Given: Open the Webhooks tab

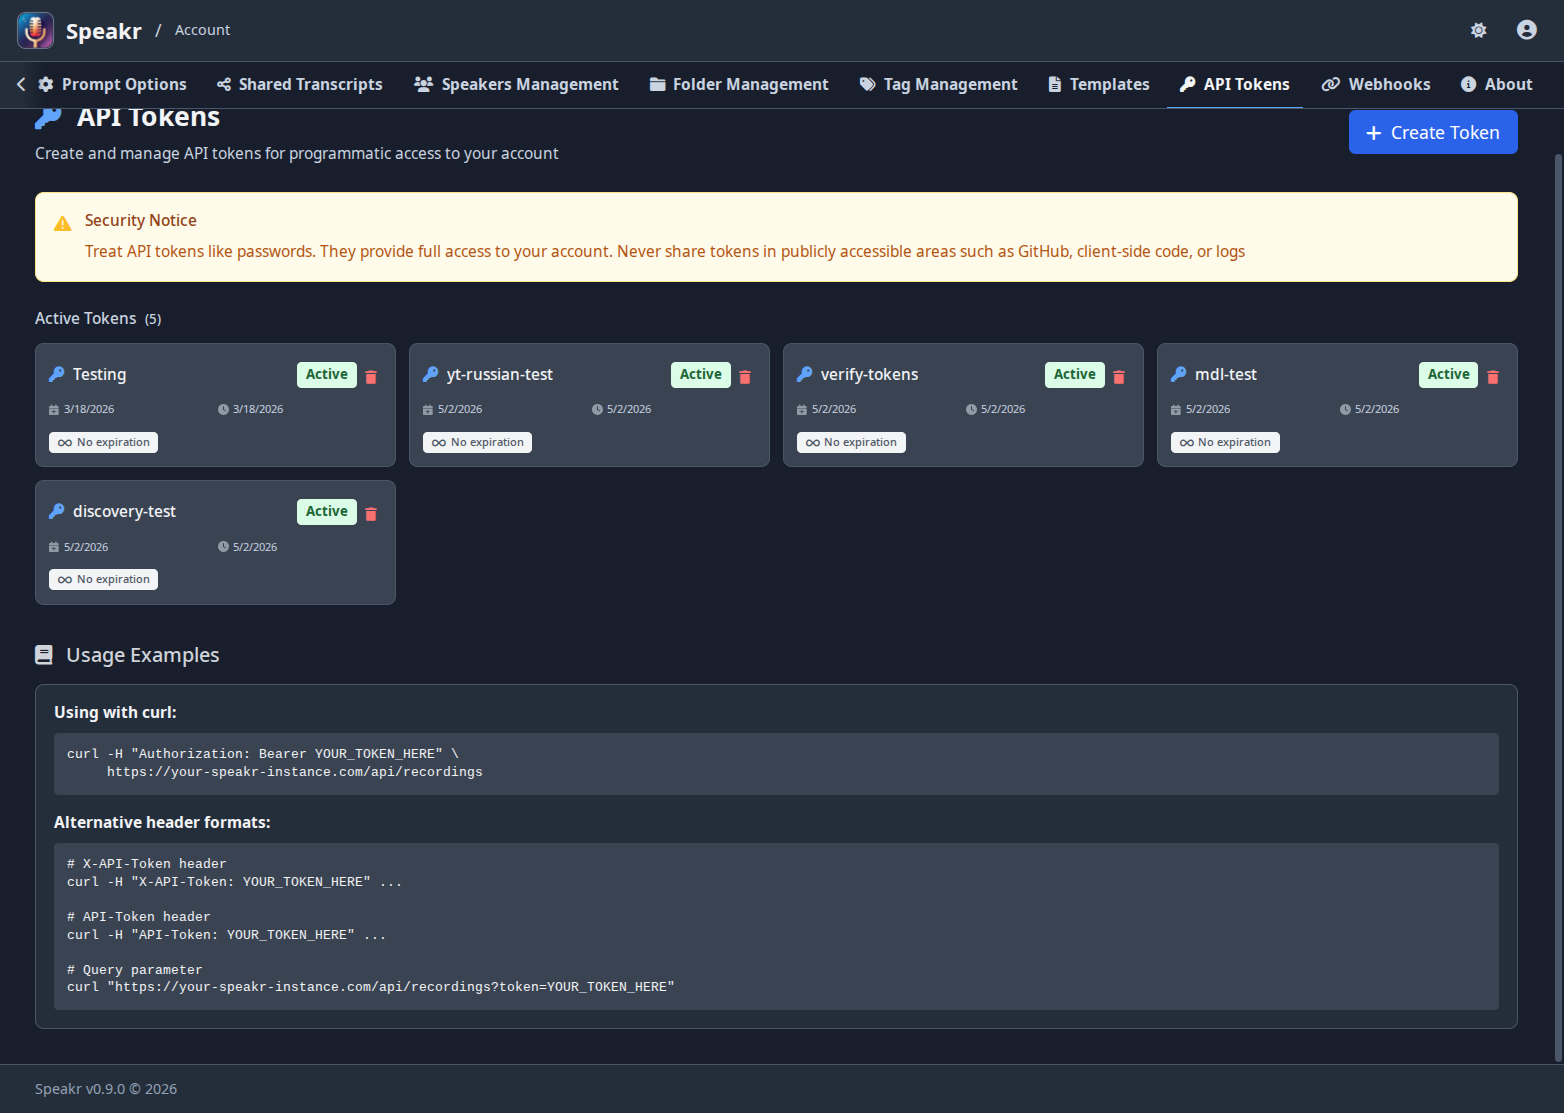Looking at the screenshot, I should coord(1376,84).
